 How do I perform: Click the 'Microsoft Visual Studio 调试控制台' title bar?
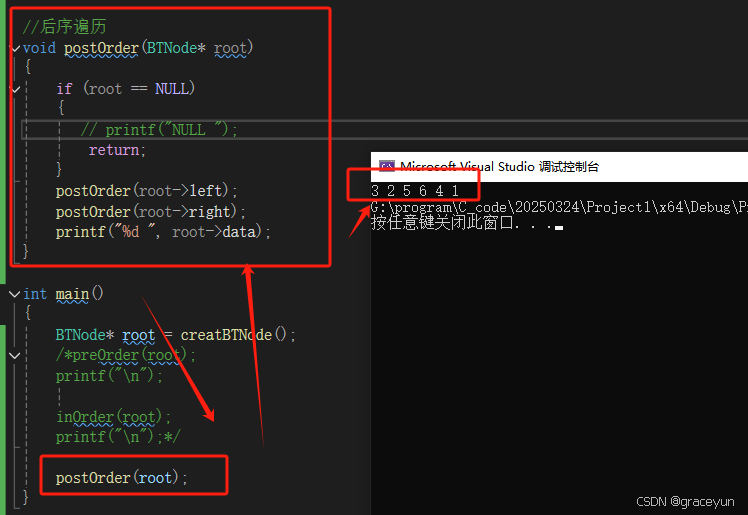(x=559, y=167)
